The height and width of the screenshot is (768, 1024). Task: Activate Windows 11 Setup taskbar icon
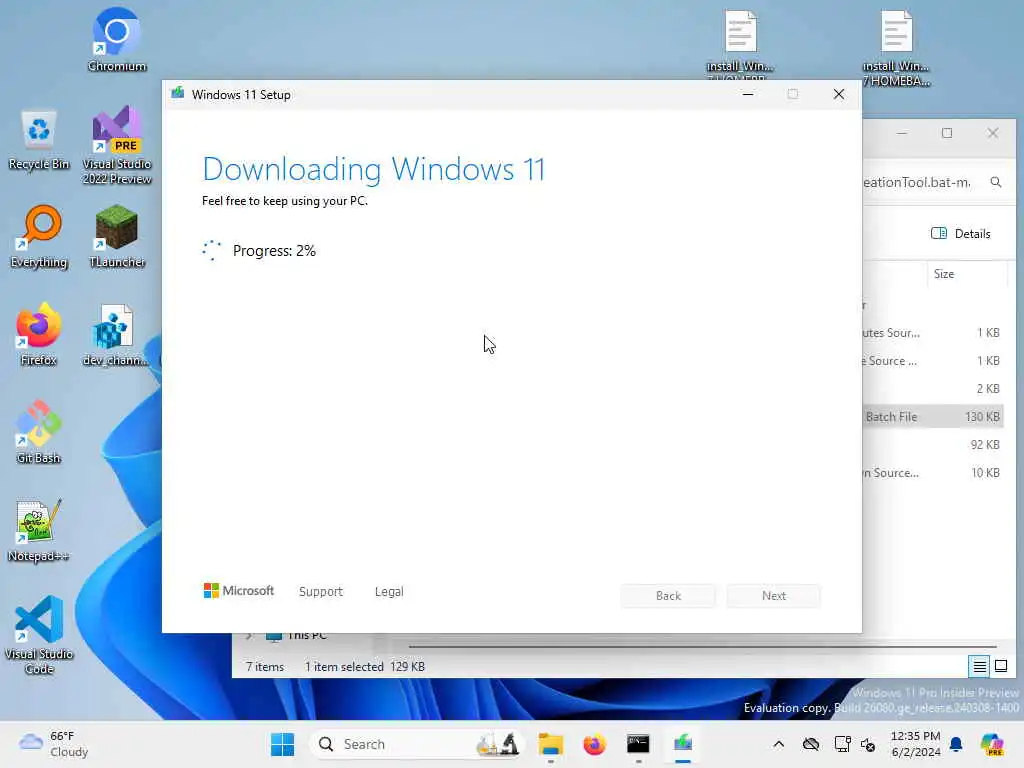[682, 744]
